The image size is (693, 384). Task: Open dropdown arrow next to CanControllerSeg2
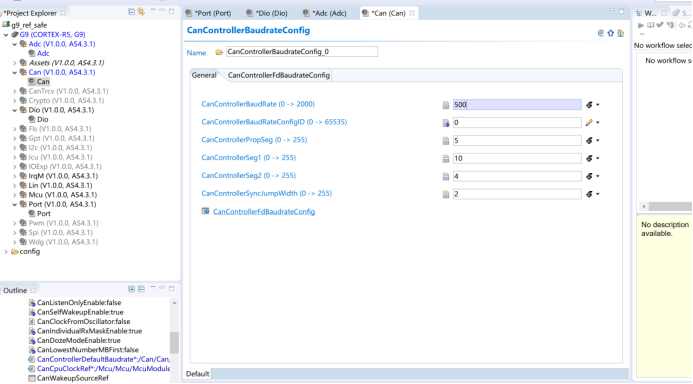pos(598,176)
